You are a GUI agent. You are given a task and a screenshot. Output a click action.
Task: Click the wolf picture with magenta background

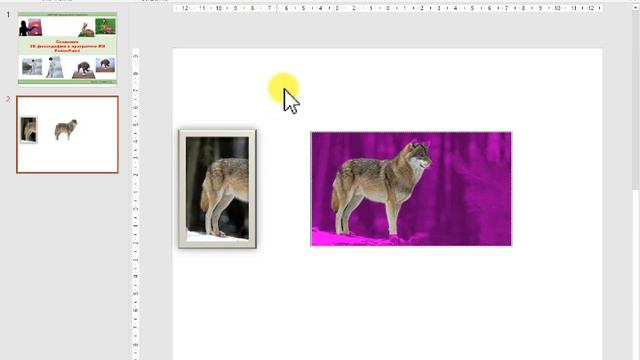(x=411, y=189)
